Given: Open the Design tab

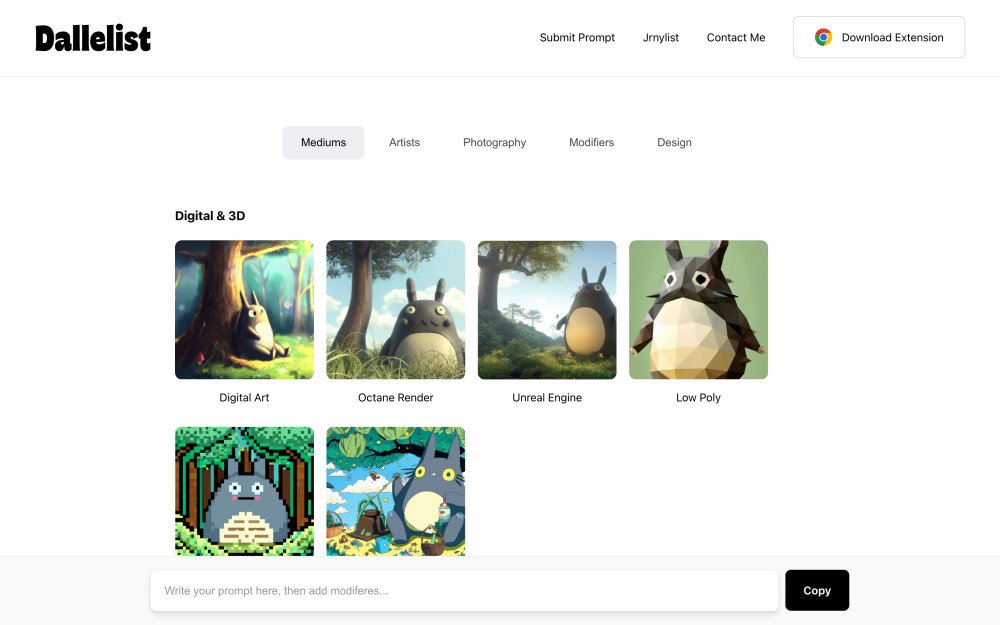Looking at the screenshot, I should tap(674, 143).
